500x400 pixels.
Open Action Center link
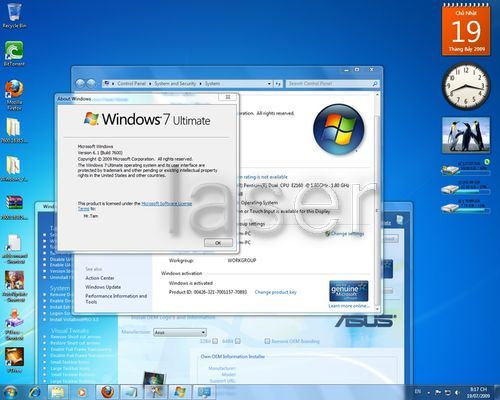[100, 278]
